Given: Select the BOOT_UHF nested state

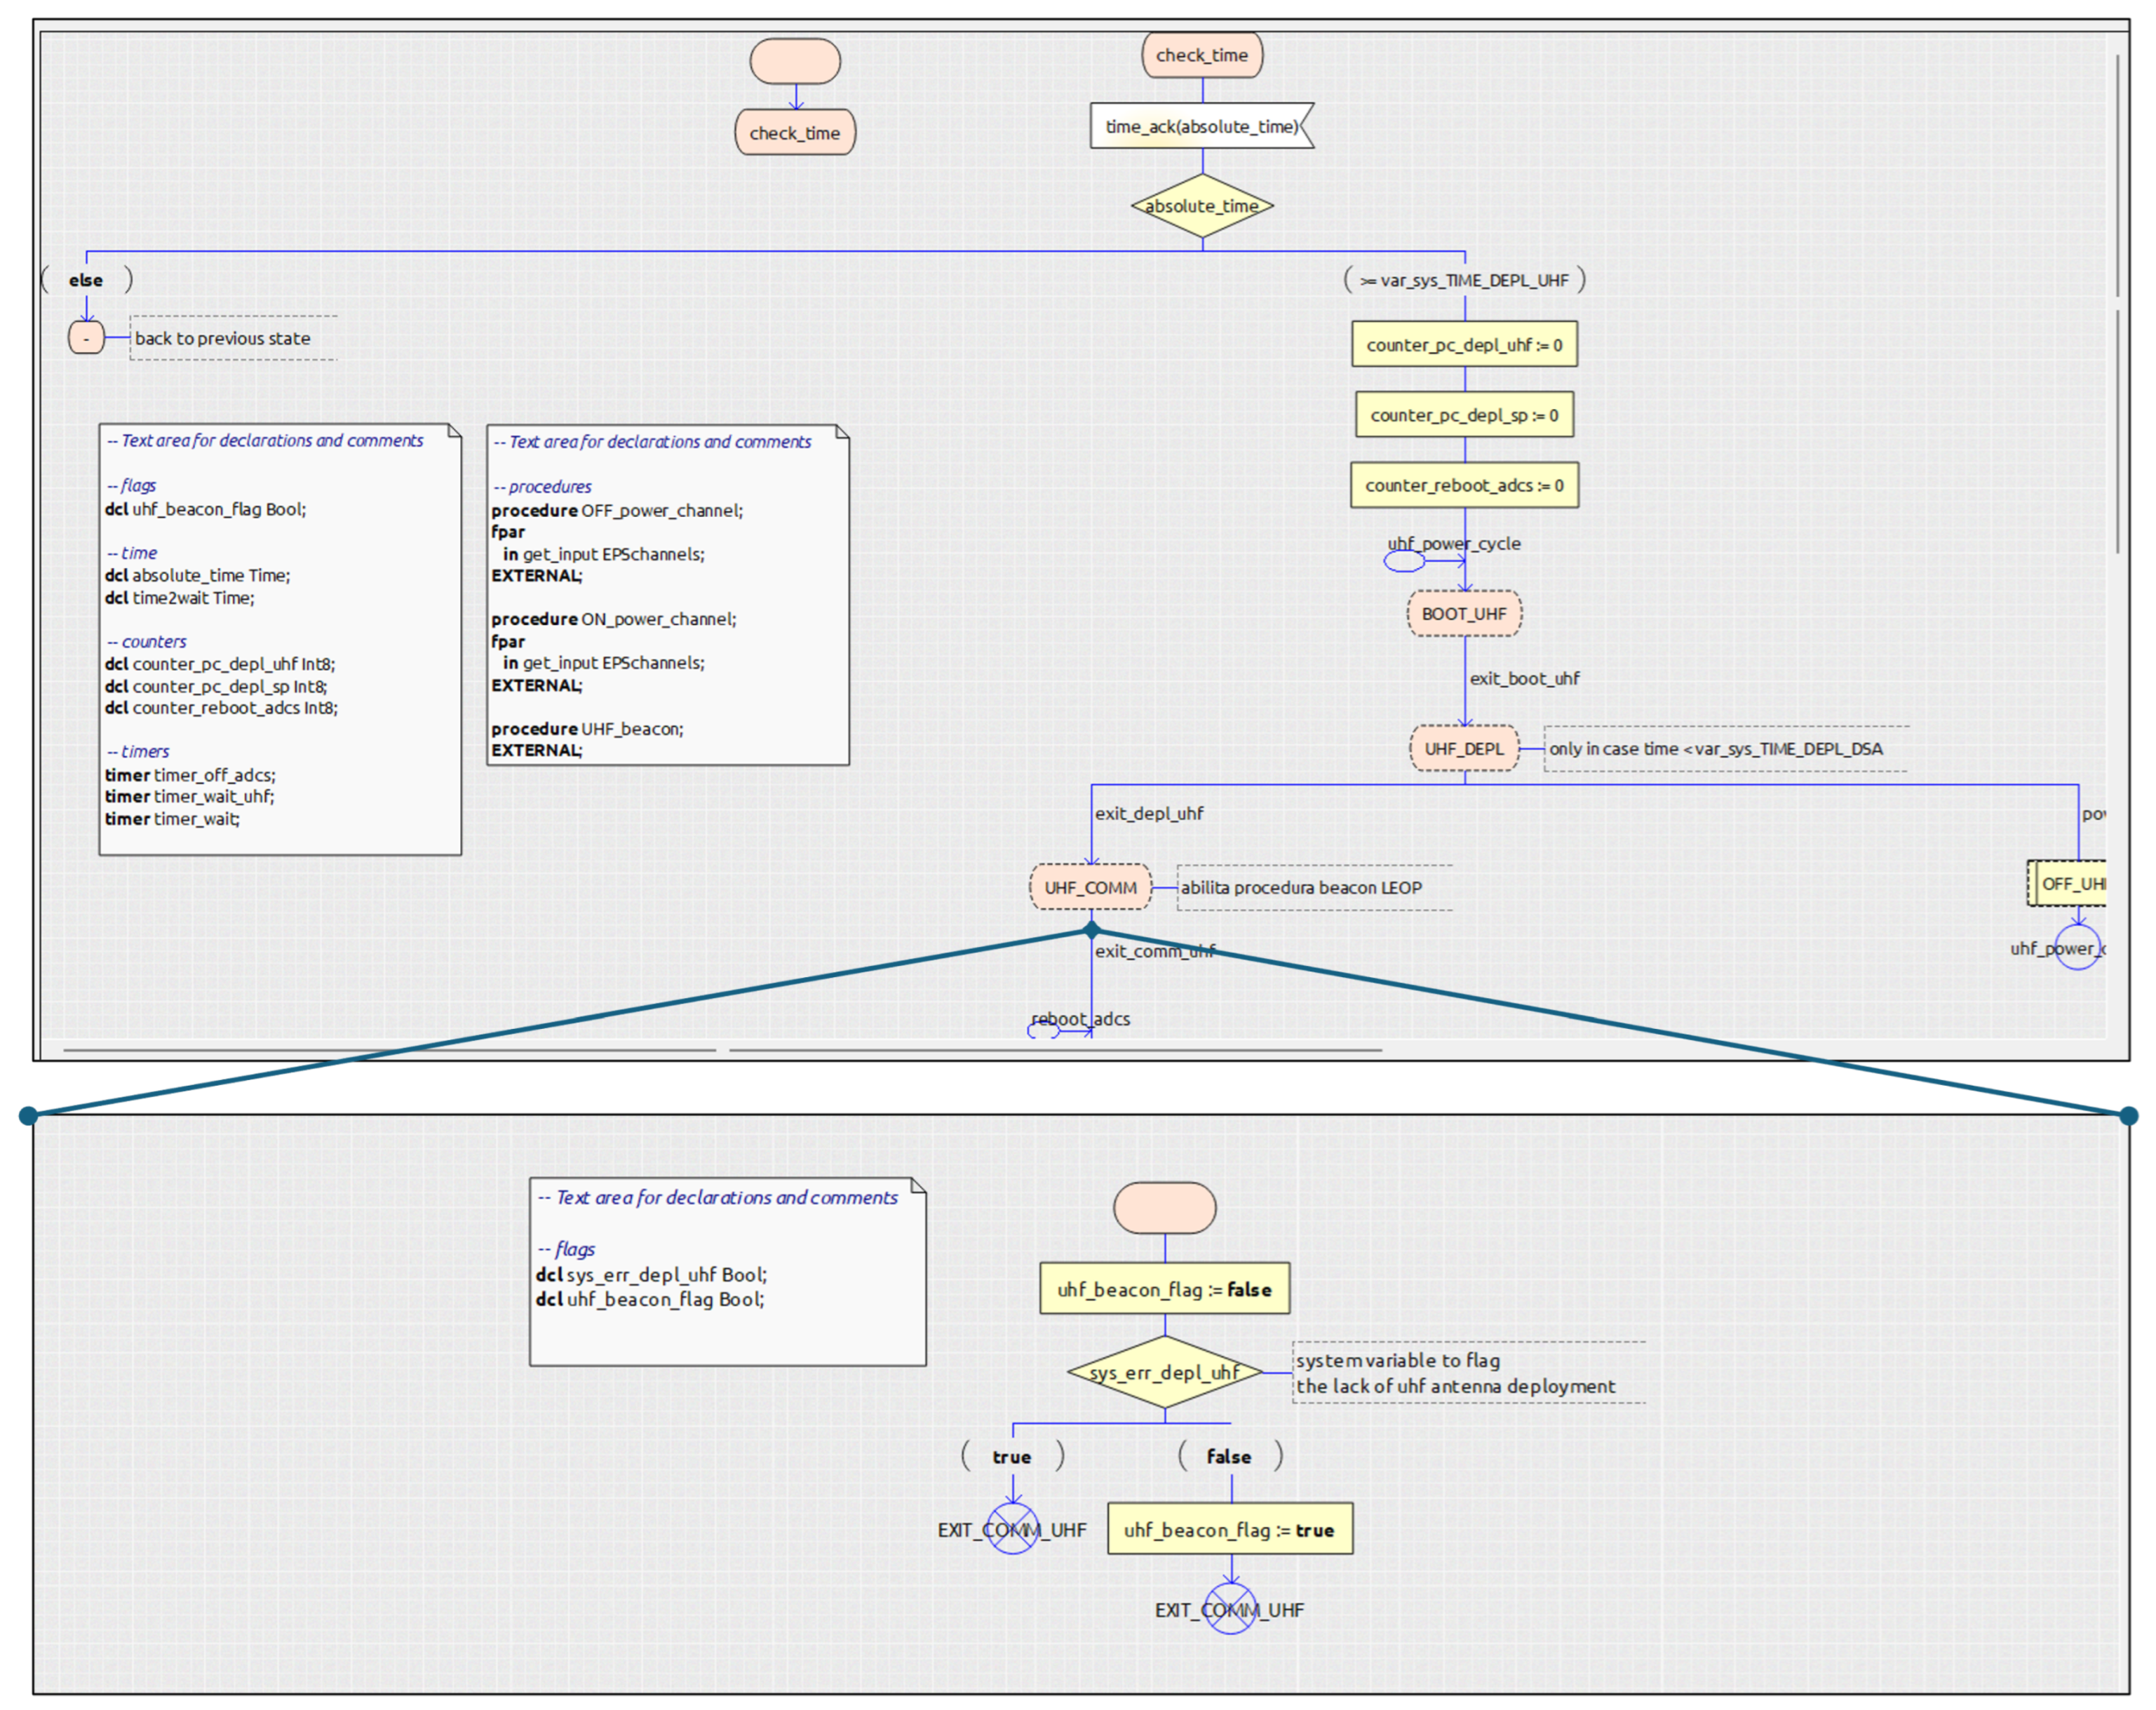Looking at the screenshot, I should (1463, 613).
